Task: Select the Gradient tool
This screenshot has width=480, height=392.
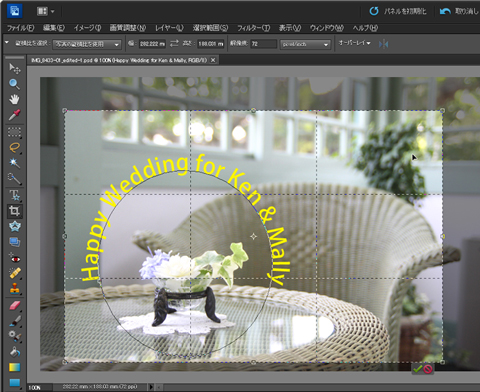Action: [x=14, y=367]
